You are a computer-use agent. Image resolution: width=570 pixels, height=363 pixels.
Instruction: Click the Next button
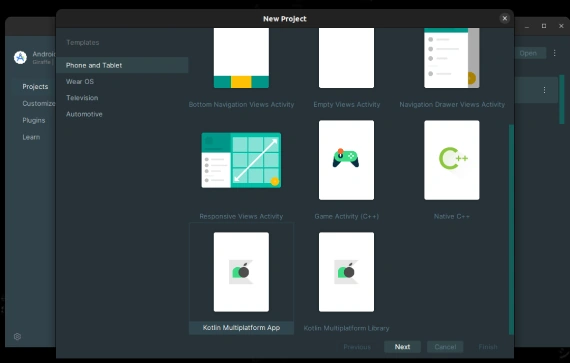tap(402, 347)
